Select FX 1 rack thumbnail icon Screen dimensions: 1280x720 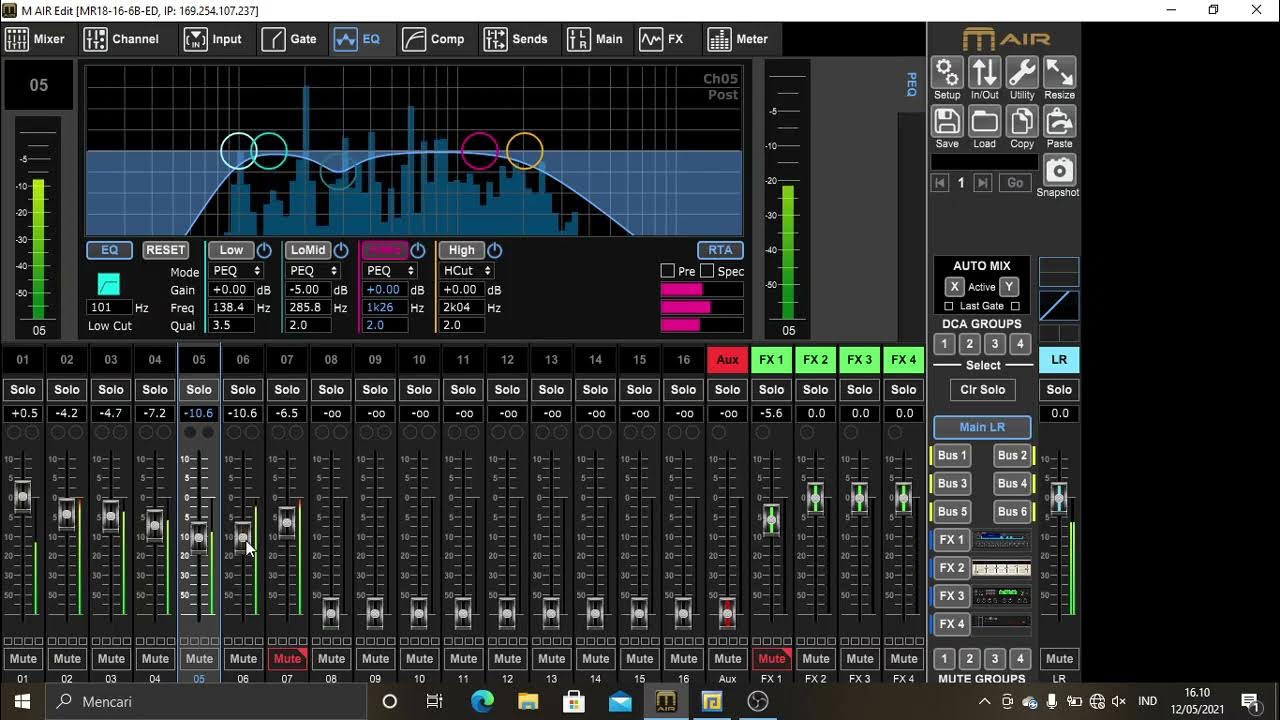click(x=1002, y=540)
